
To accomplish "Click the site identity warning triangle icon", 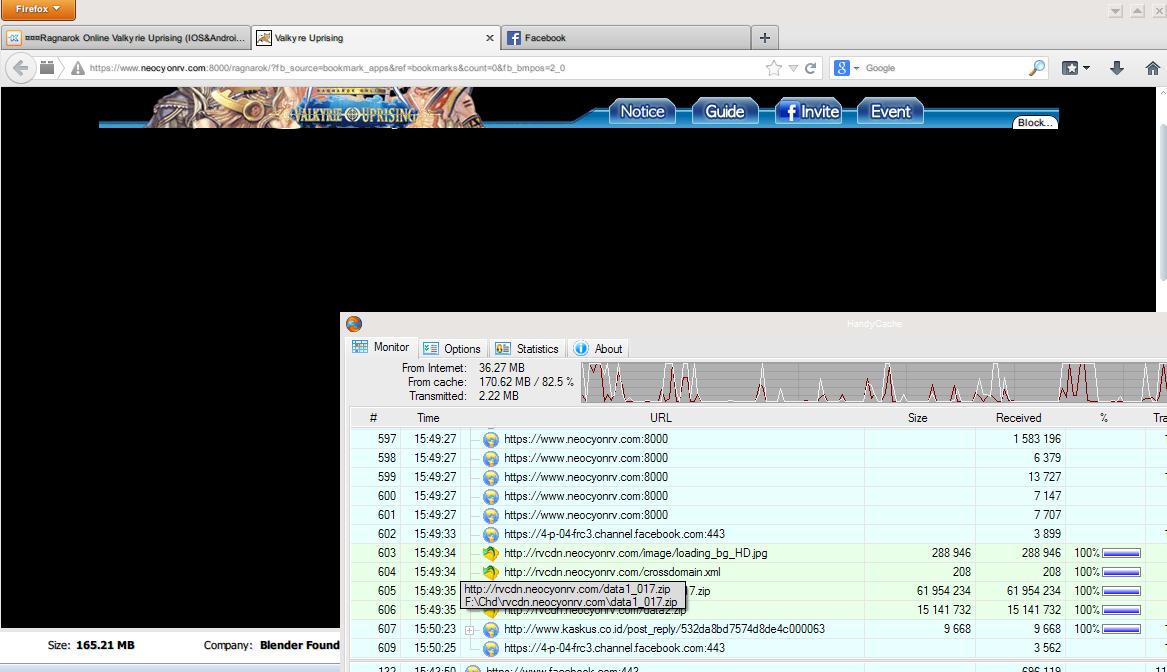I will click(x=77, y=68).
